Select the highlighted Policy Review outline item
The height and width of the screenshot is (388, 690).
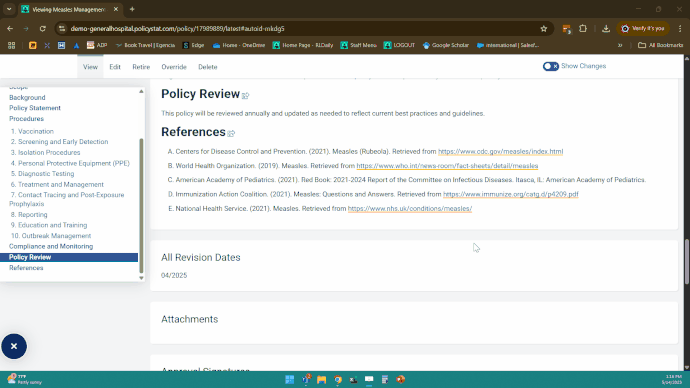pos(69,257)
